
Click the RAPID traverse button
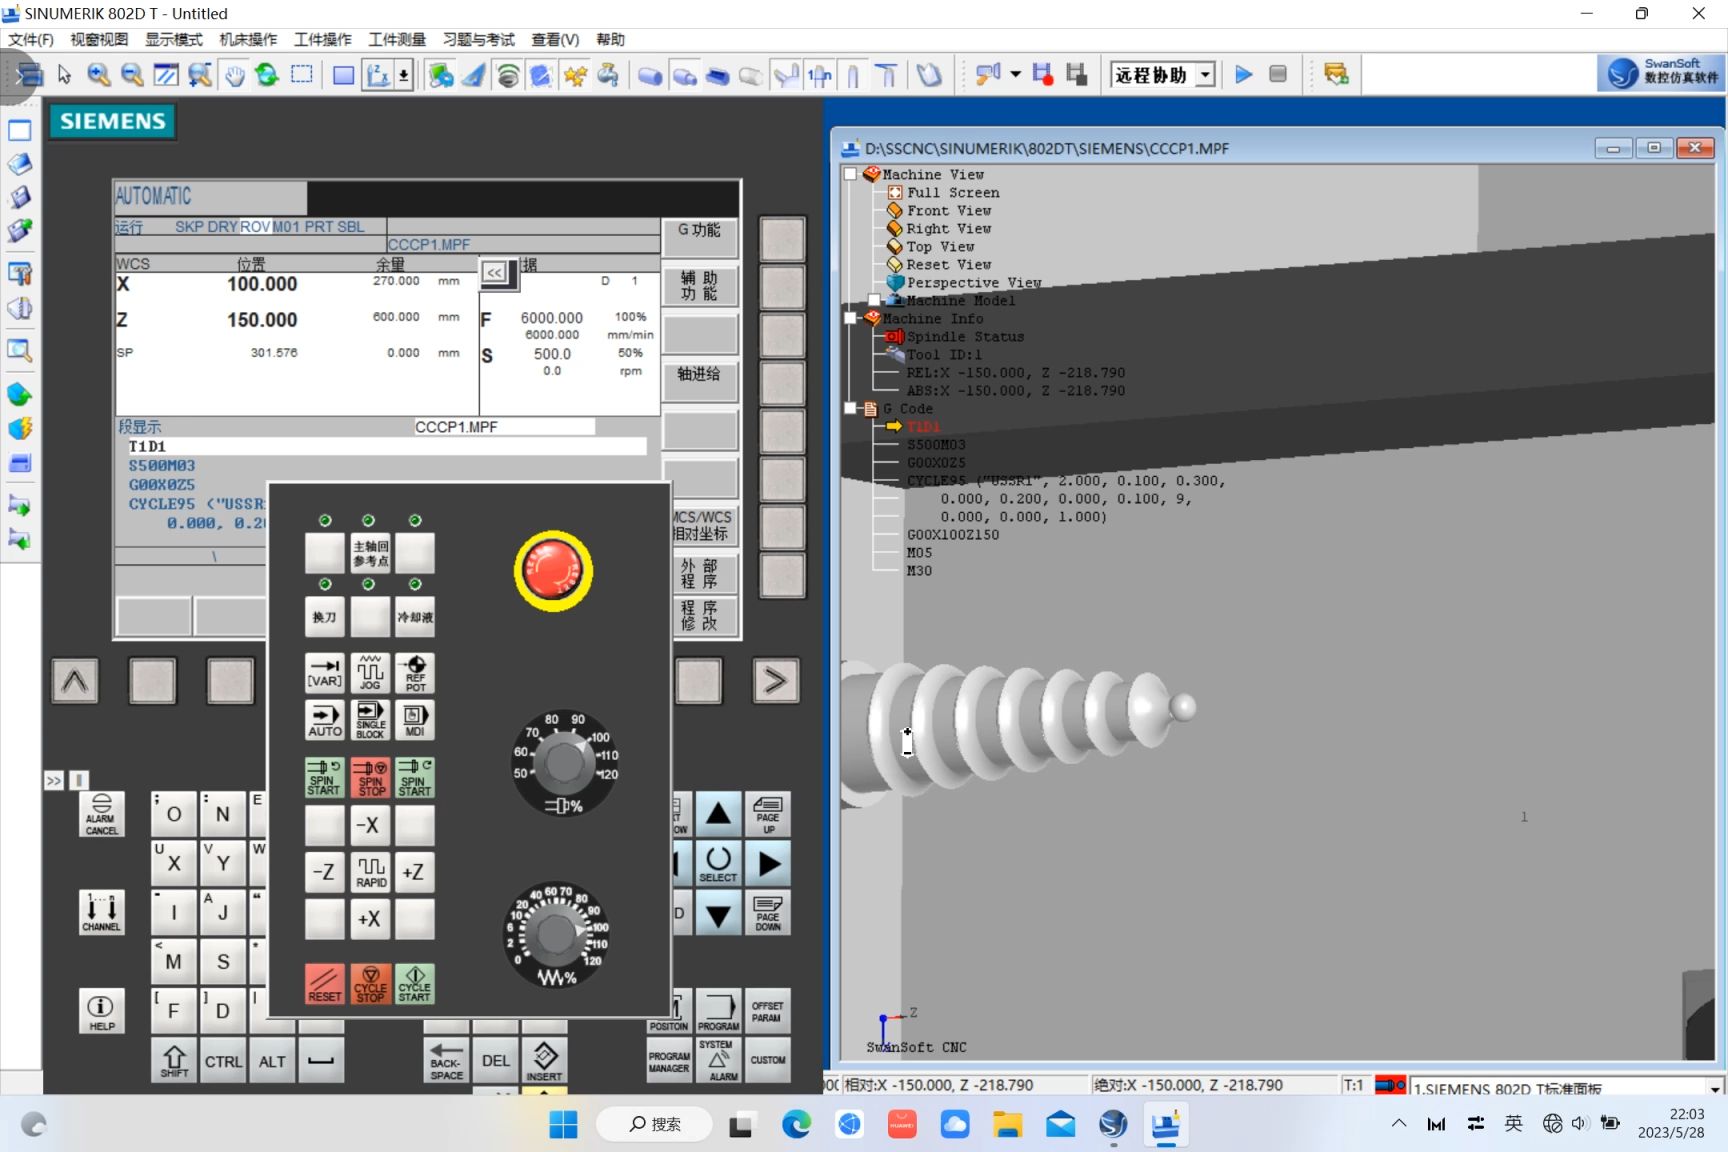click(370, 872)
